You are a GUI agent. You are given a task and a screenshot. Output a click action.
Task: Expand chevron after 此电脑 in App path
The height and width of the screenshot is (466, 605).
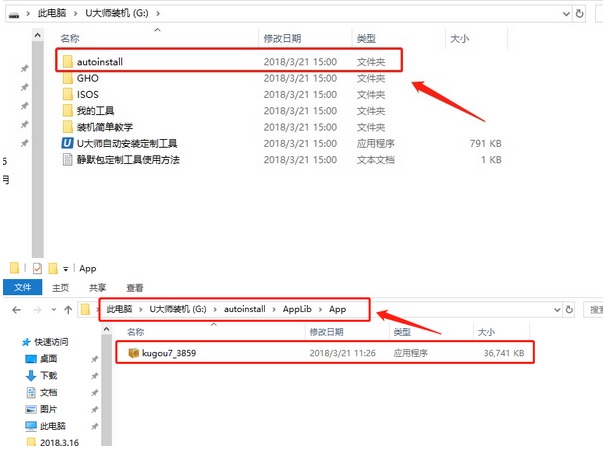point(141,309)
